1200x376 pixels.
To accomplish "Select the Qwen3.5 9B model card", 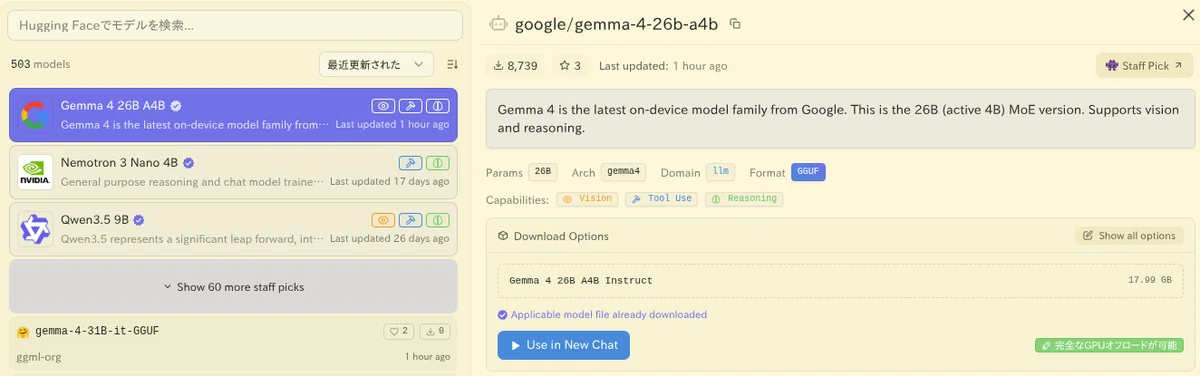I will pyautogui.click(x=233, y=229).
